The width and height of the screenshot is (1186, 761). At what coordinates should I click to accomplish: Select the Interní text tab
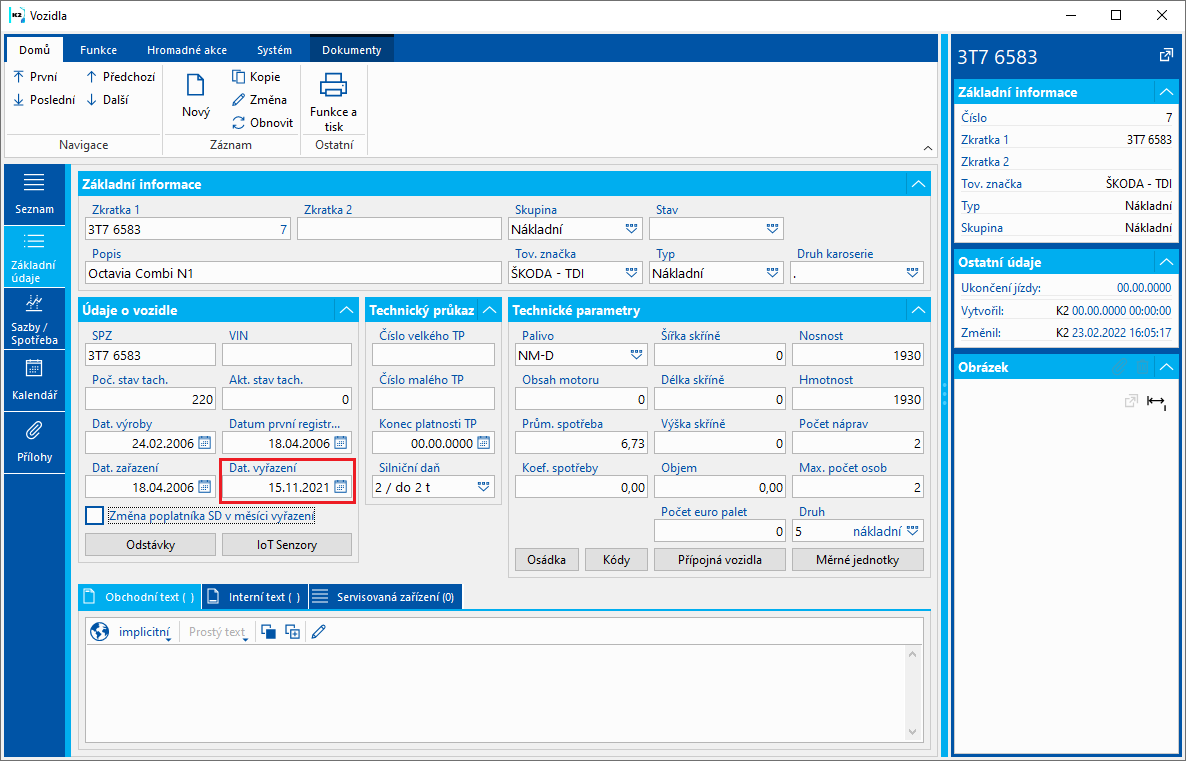(x=256, y=597)
